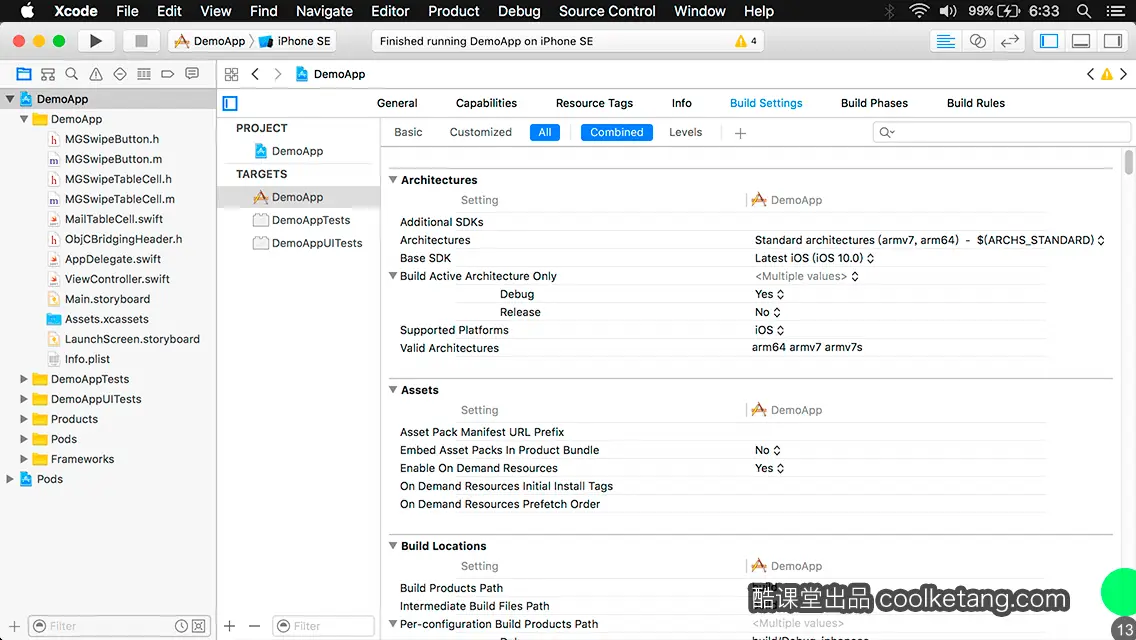Viewport: 1136px width, 640px height.
Task: Open macOS Spotlight search
Action: click(1084, 11)
